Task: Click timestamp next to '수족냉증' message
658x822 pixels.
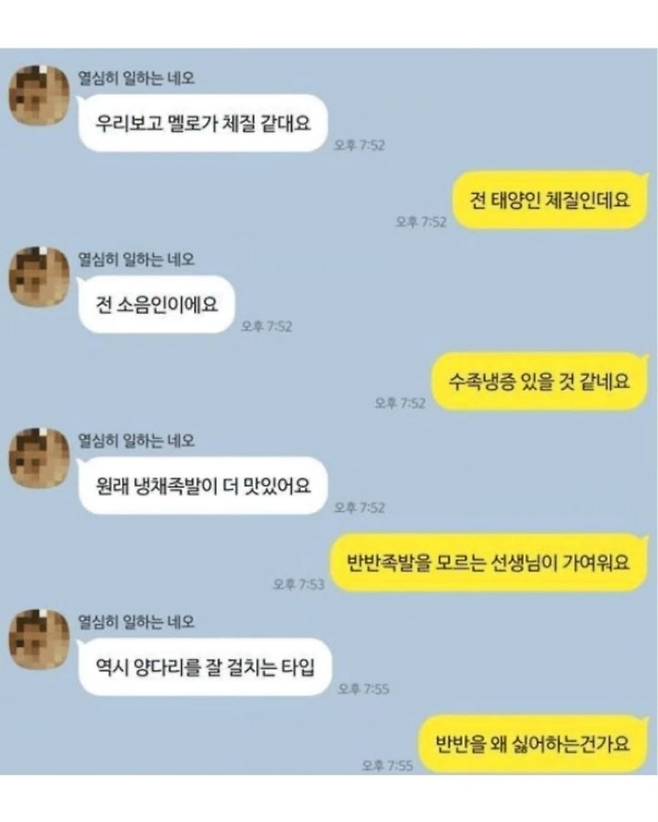Action: (400, 403)
